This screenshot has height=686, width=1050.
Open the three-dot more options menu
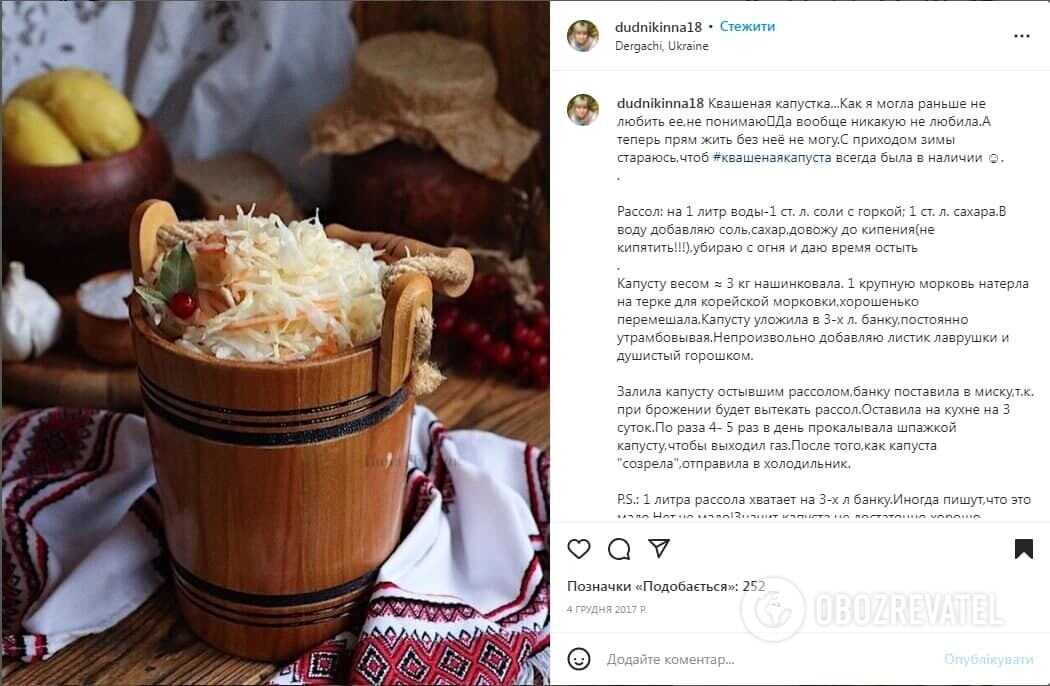tap(1022, 36)
